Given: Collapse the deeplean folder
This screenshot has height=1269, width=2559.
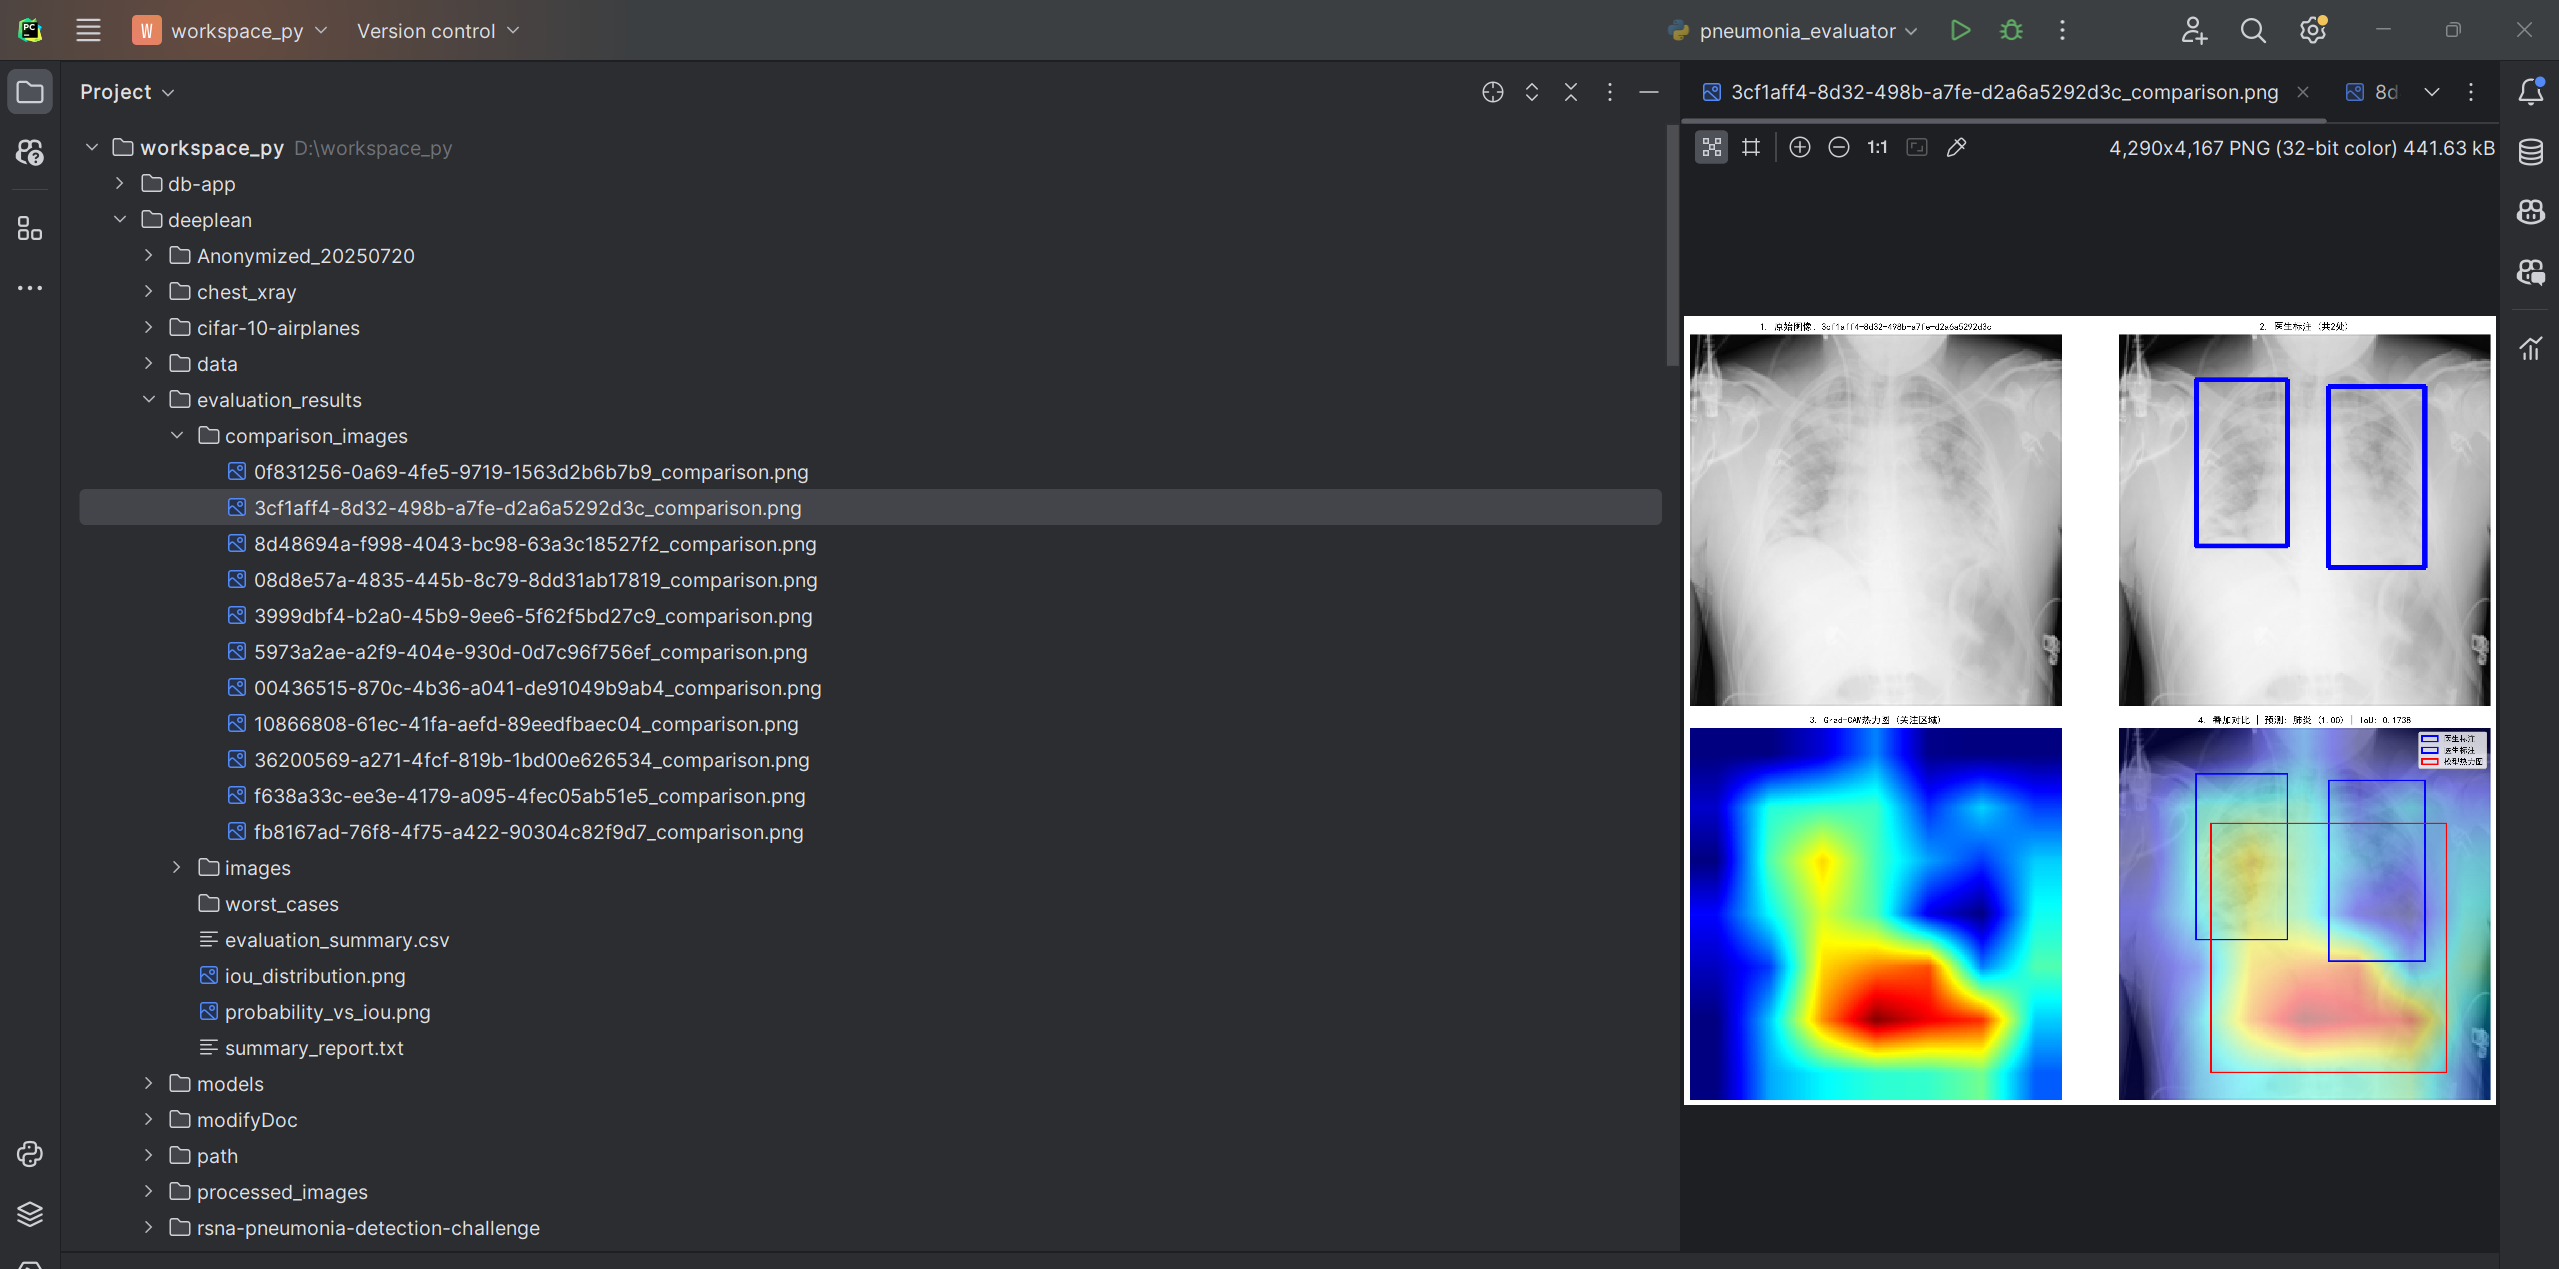Looking at the screenshot, I should pyautogui.click(x=120, y=220).
